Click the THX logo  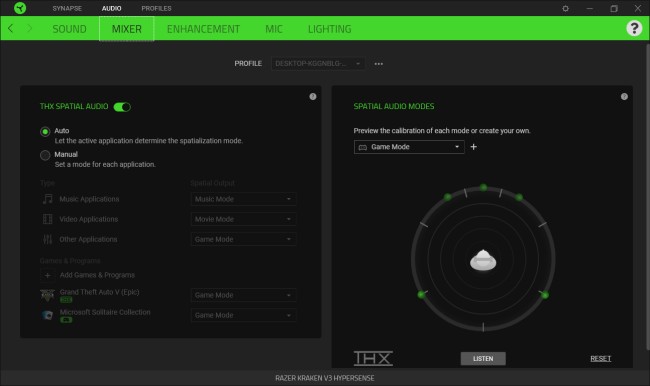[373, 359]
